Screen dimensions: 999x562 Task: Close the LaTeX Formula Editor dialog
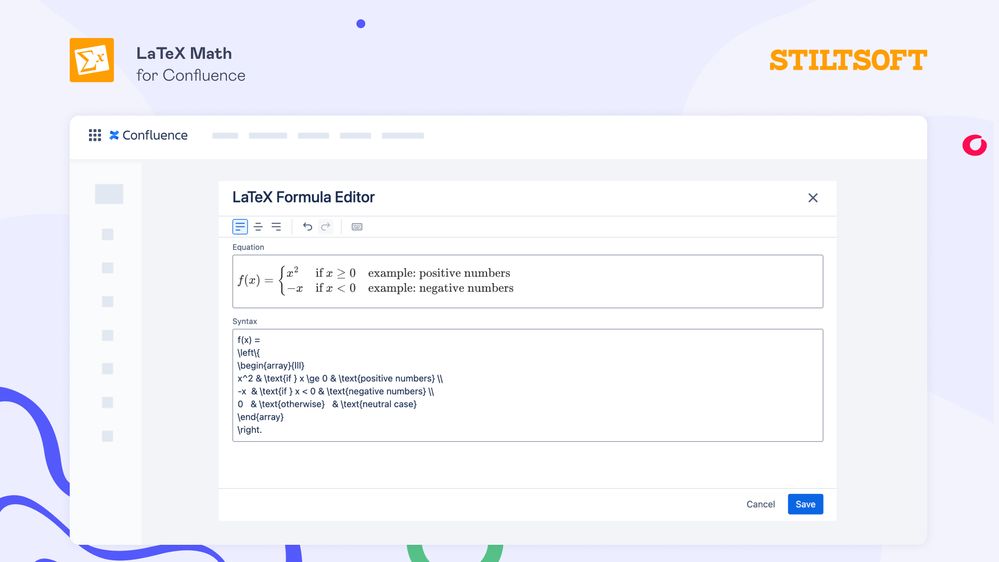click(x=813, y=198)
